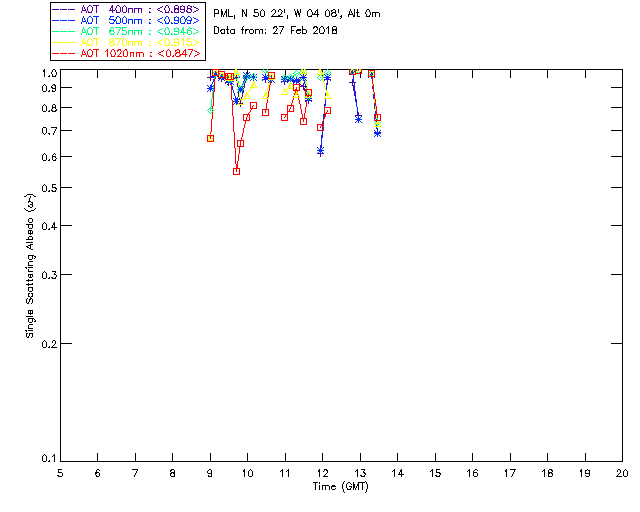Viewport: 640px width, 512px height.
Task: Click the y-axis tick label 0.3
Action: click(x=49, y=275)
